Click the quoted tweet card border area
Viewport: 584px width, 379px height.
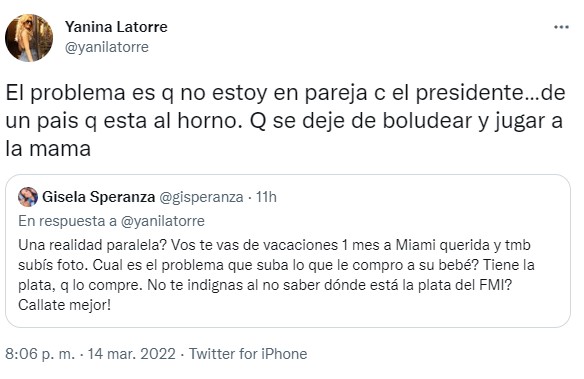pyautogui.click(x=288, y=251)
